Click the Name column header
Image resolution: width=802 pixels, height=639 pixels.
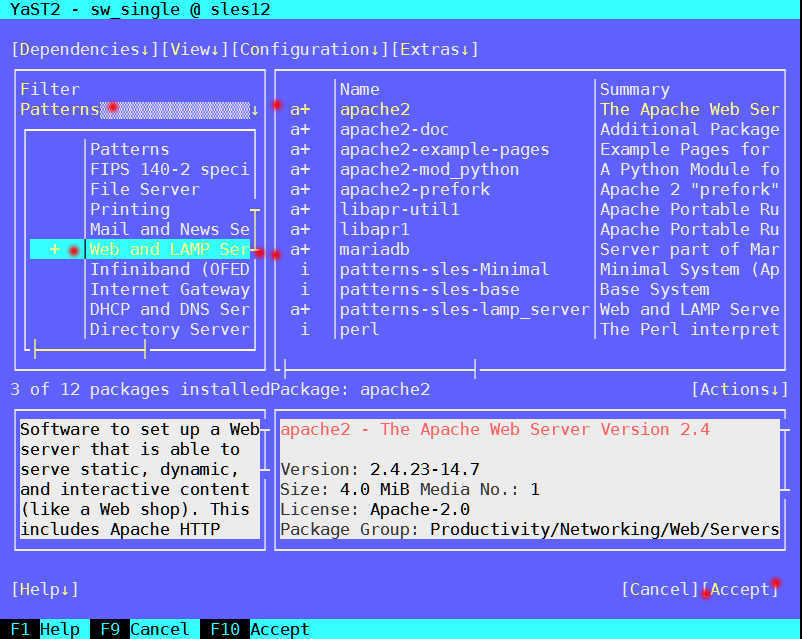359,90
